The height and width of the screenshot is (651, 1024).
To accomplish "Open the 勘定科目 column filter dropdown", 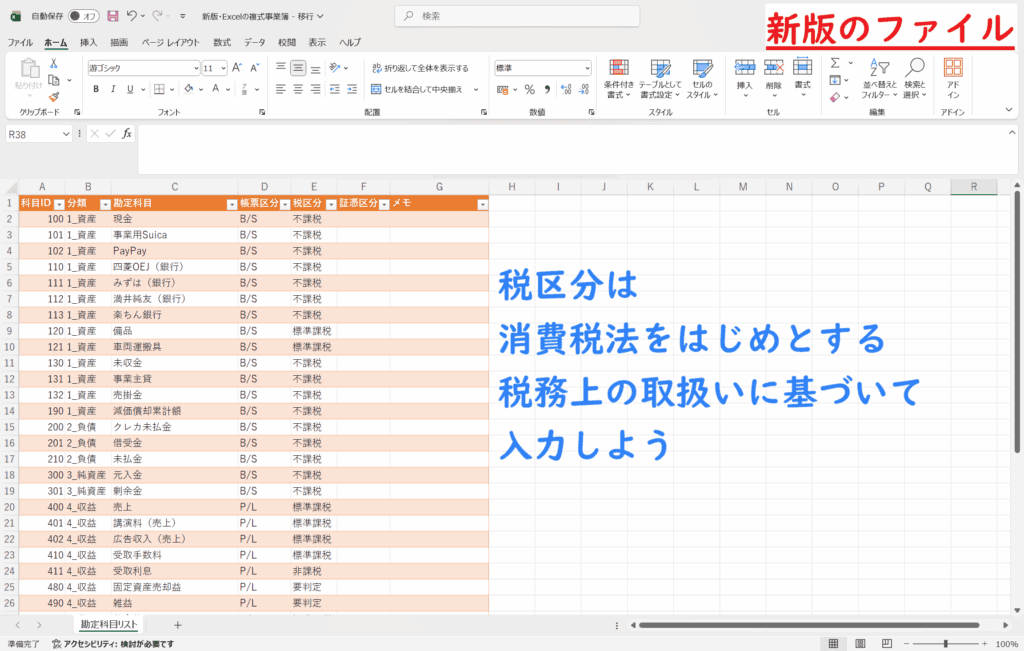I will [x=230, y=203].
